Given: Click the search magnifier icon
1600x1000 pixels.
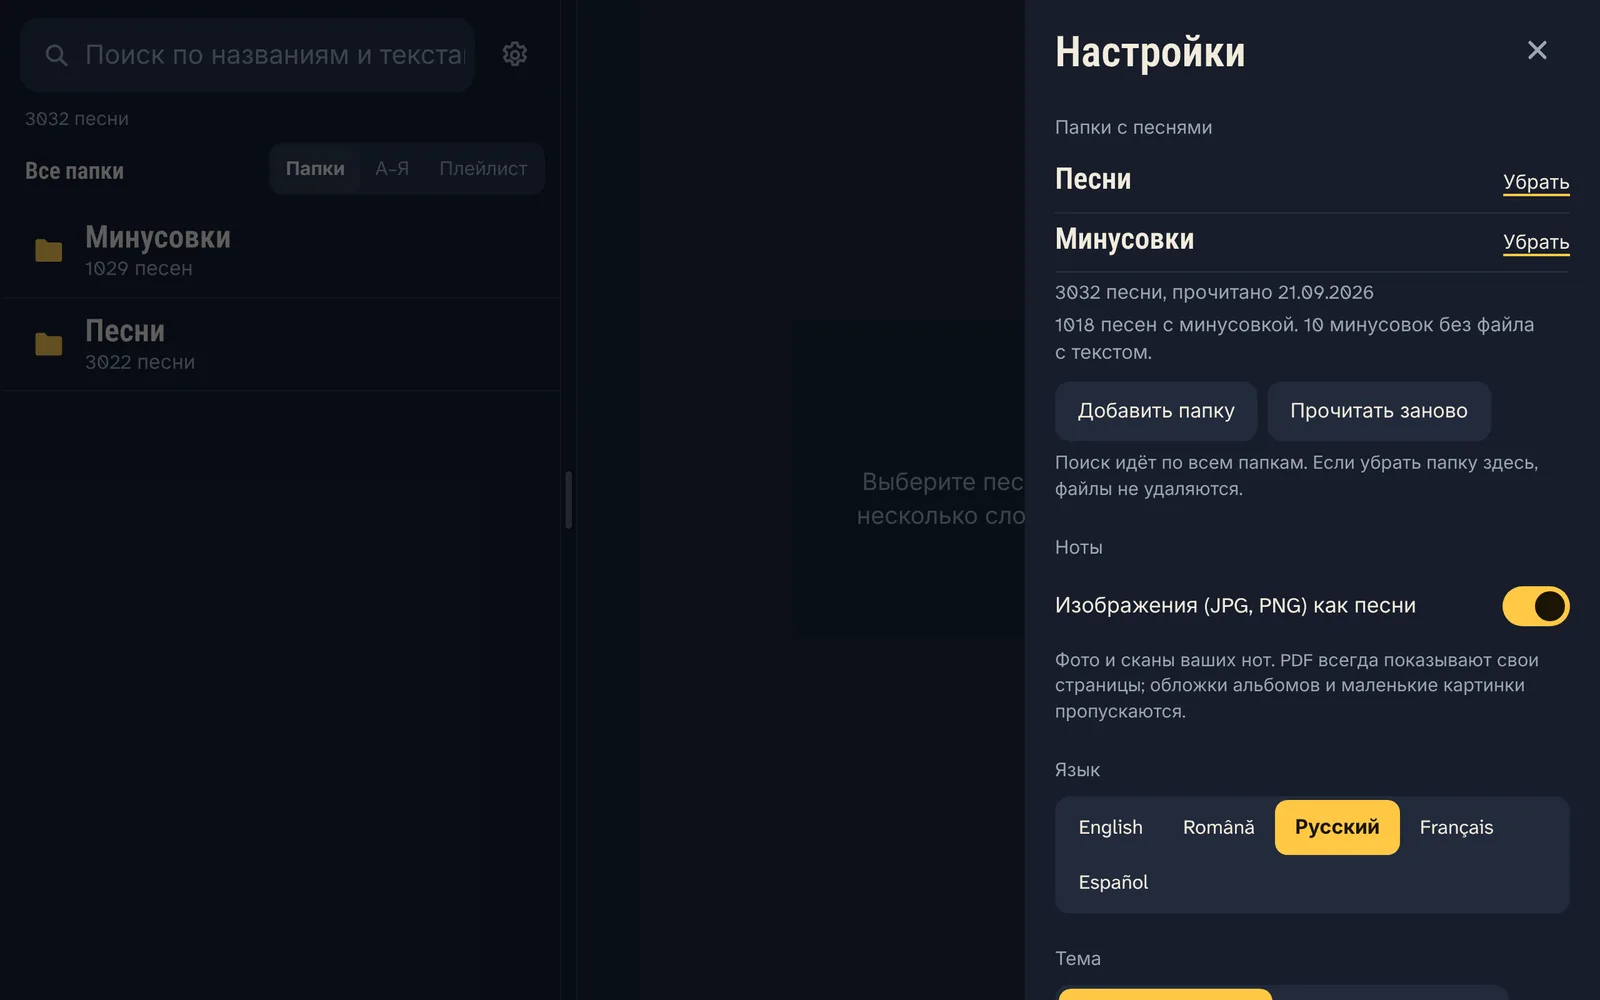Looking at the screenshot, I should point(57,55).
